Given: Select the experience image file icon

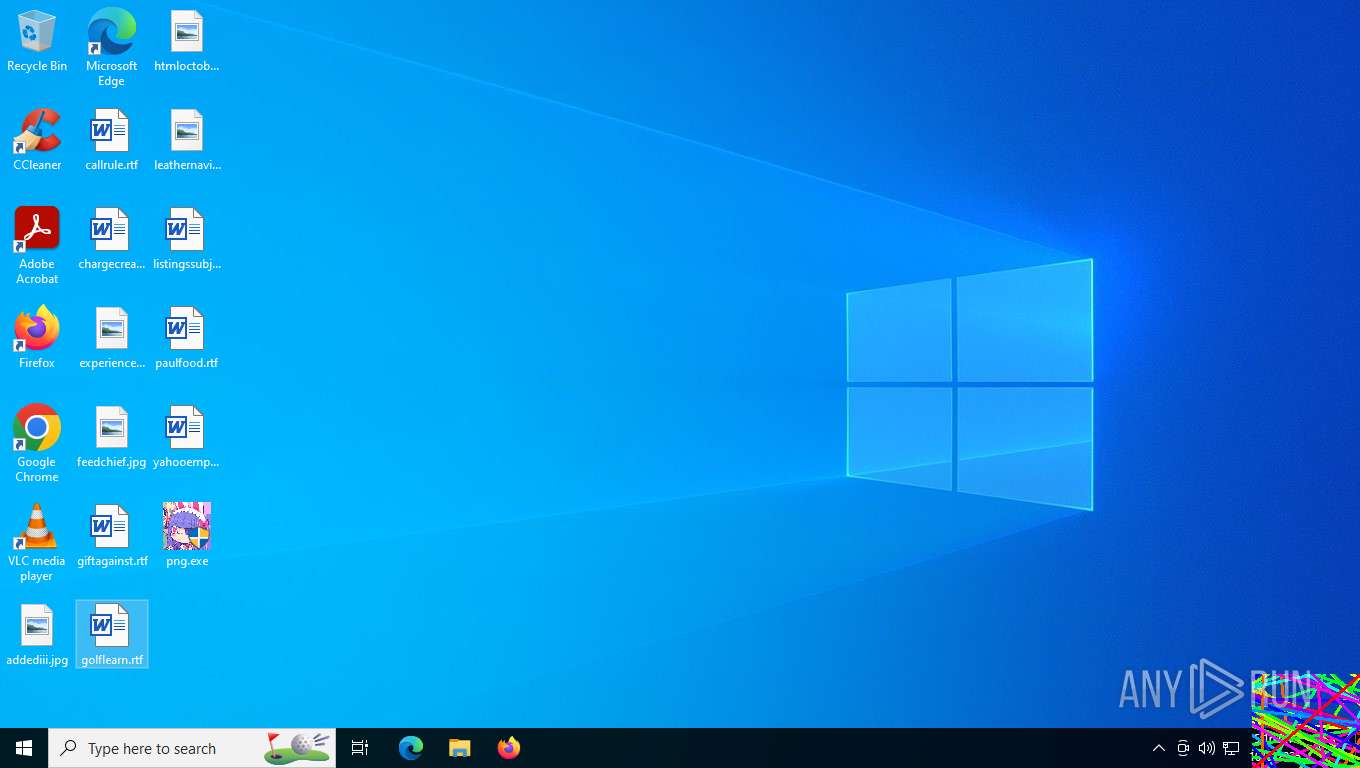Looking at the screenshot, I should (x=111, y=339).
